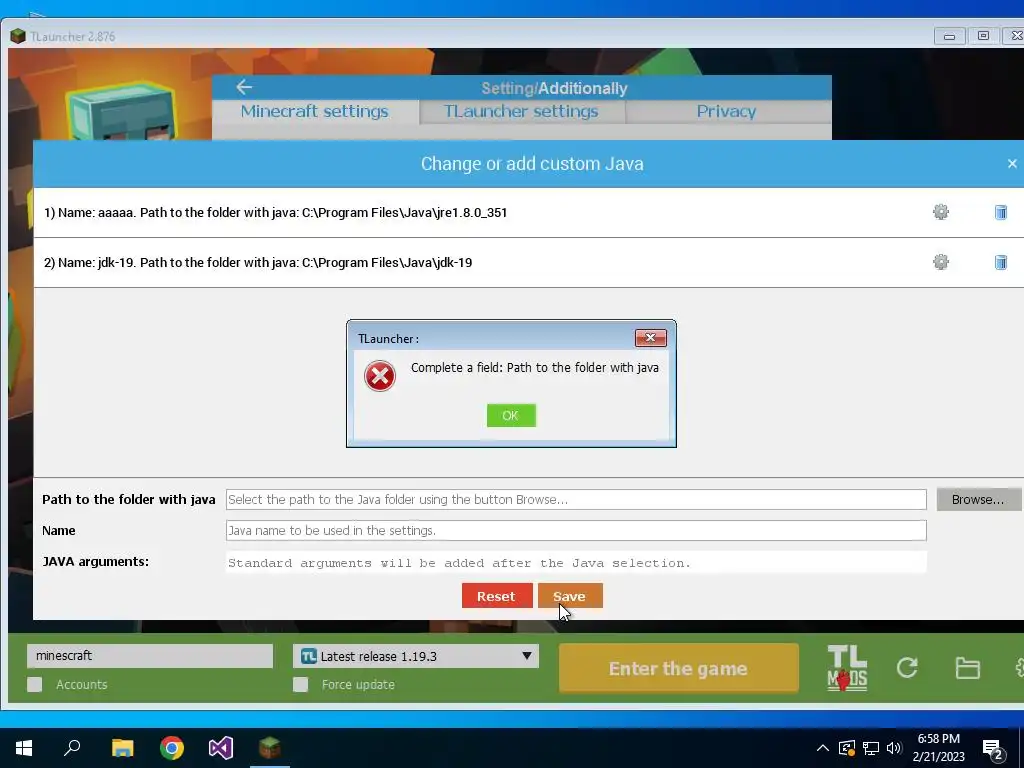Screen dimensions: 1024x768
Task: Toggle the Accounts checkbox
Action: point(35,684)
